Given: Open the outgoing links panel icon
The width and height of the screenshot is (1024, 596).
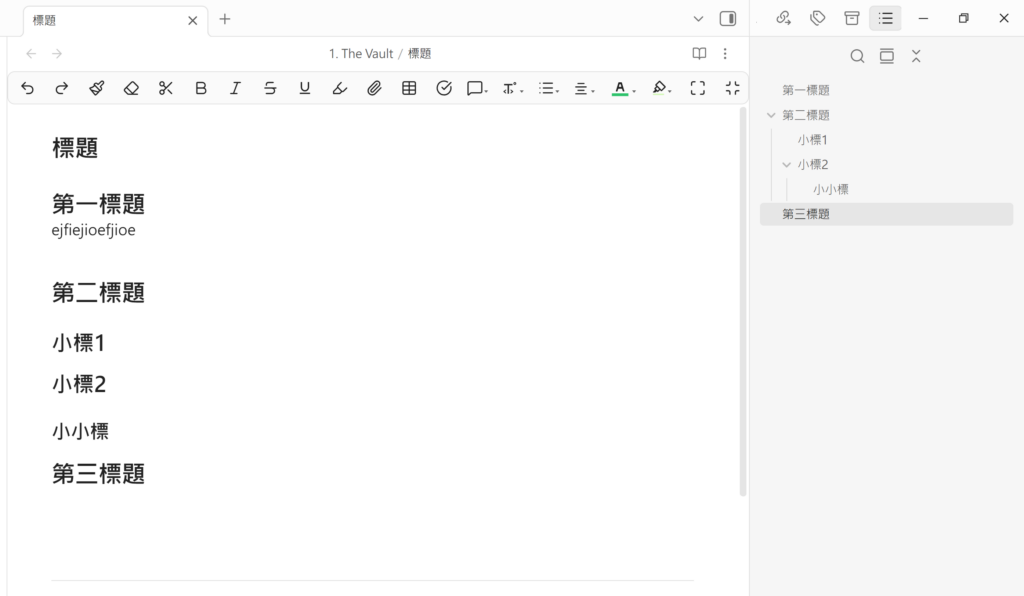Looking at the screenshot, I should click(784, 18).
